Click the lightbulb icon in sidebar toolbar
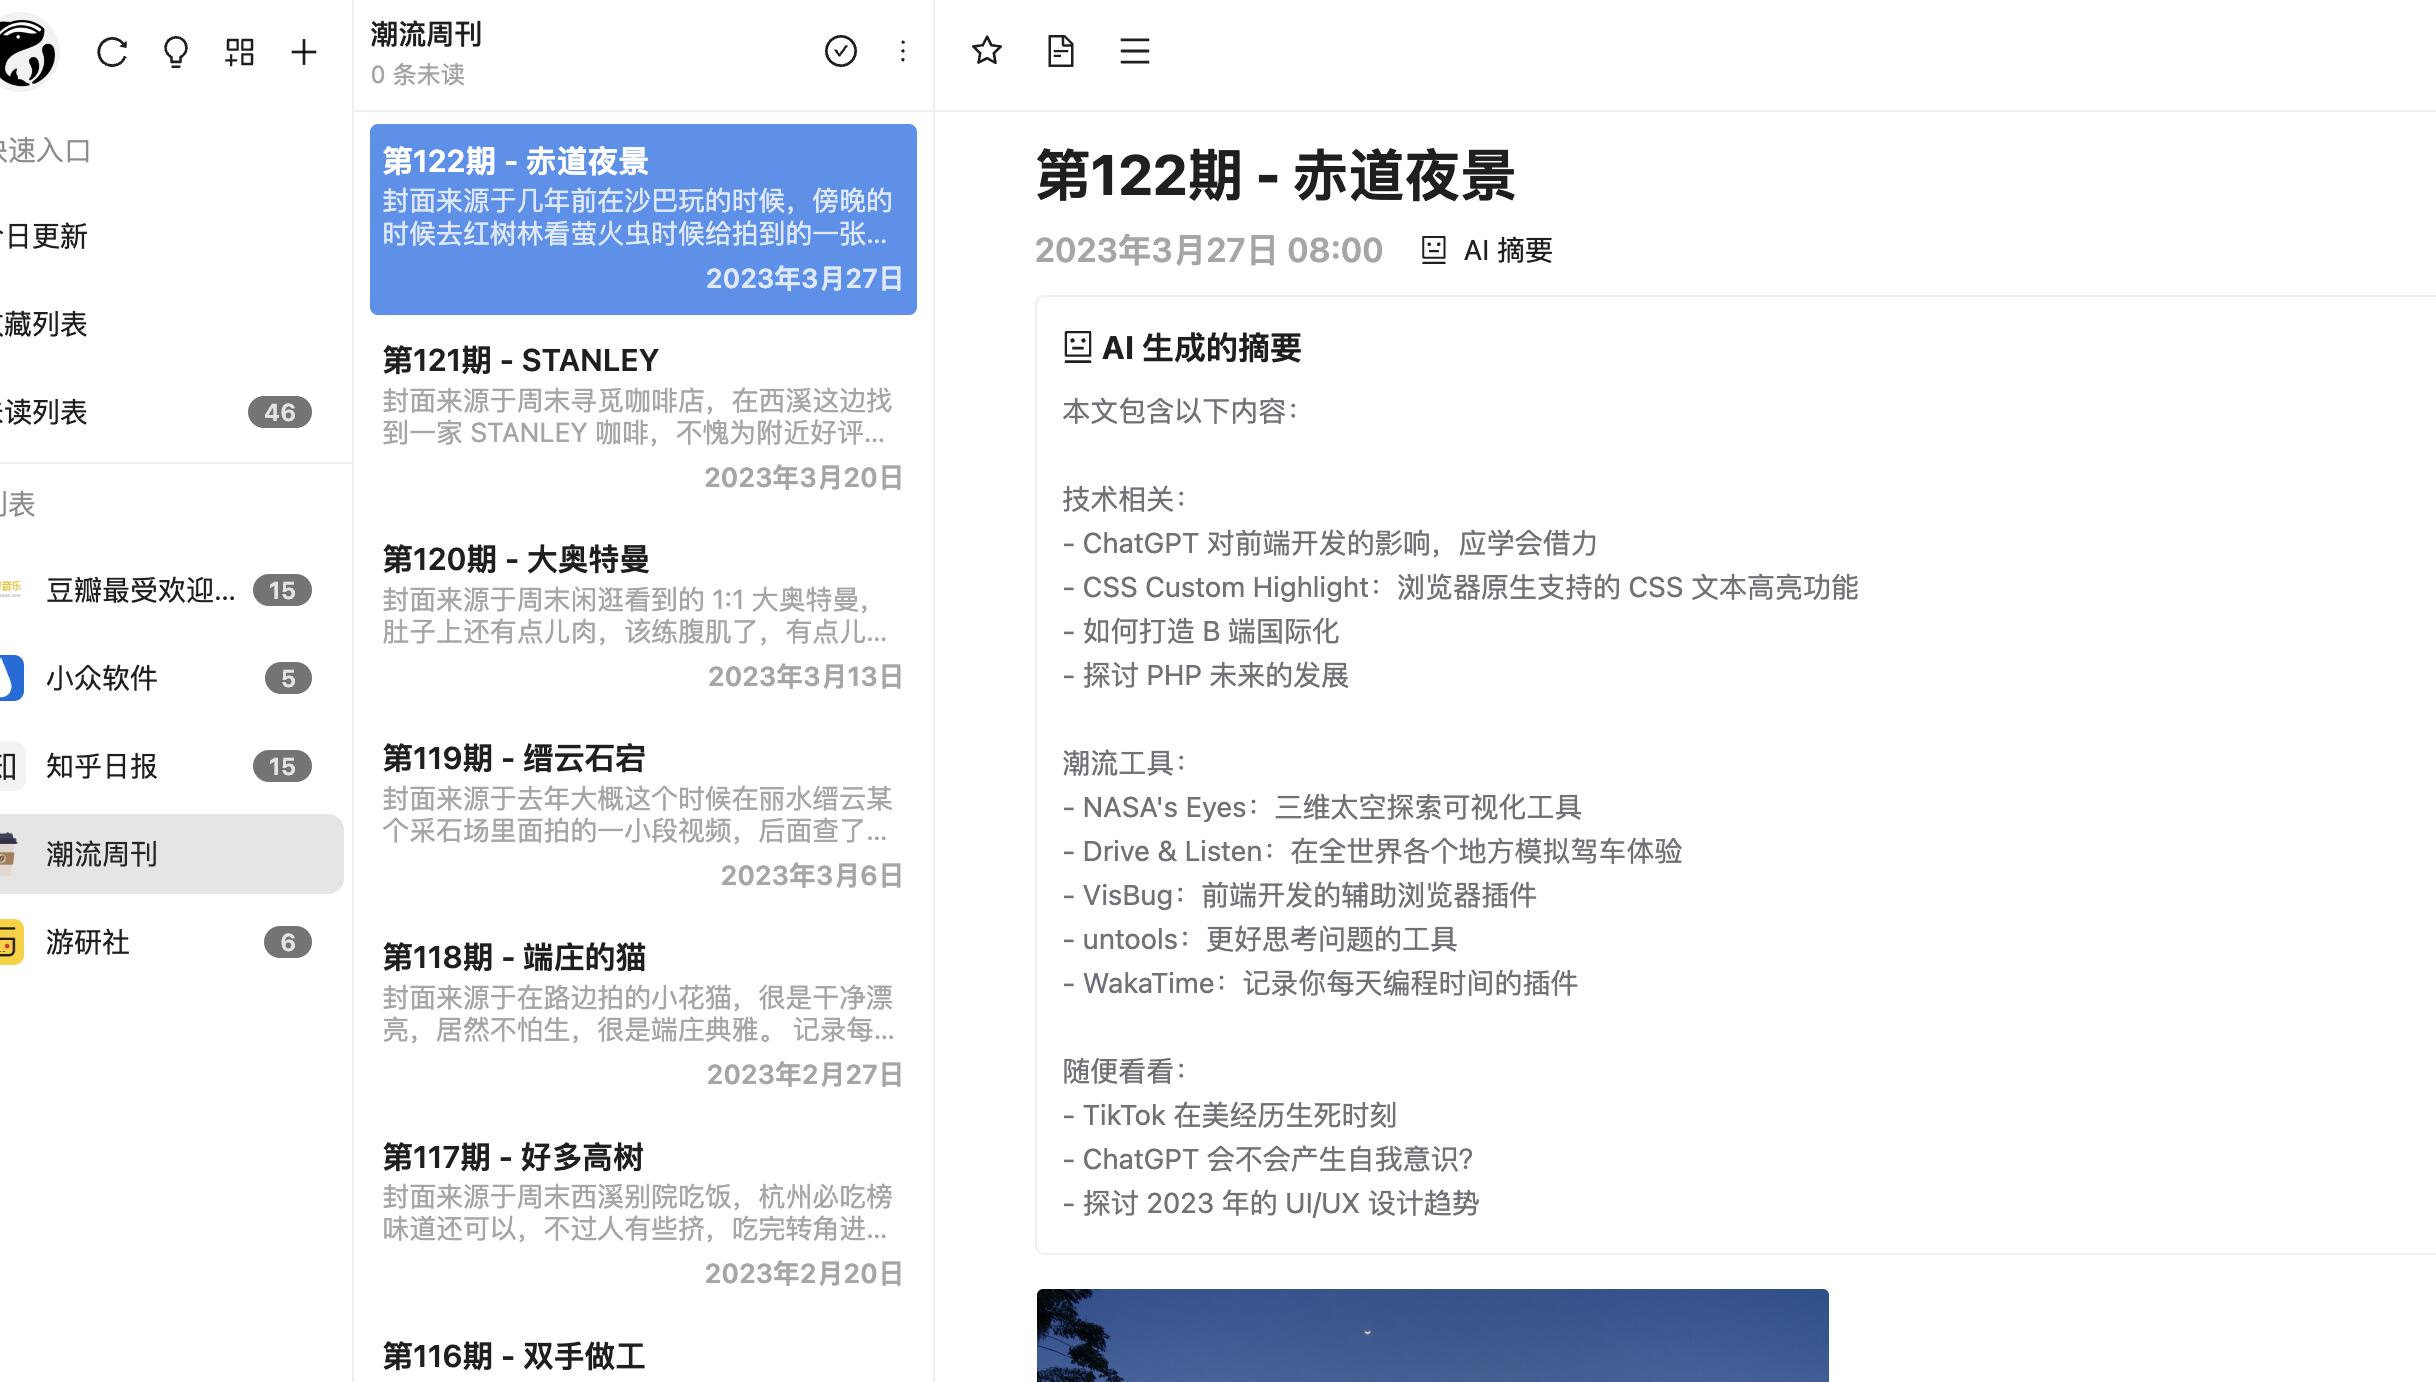Screen dimensions: 2436x1382 point(176,52)
